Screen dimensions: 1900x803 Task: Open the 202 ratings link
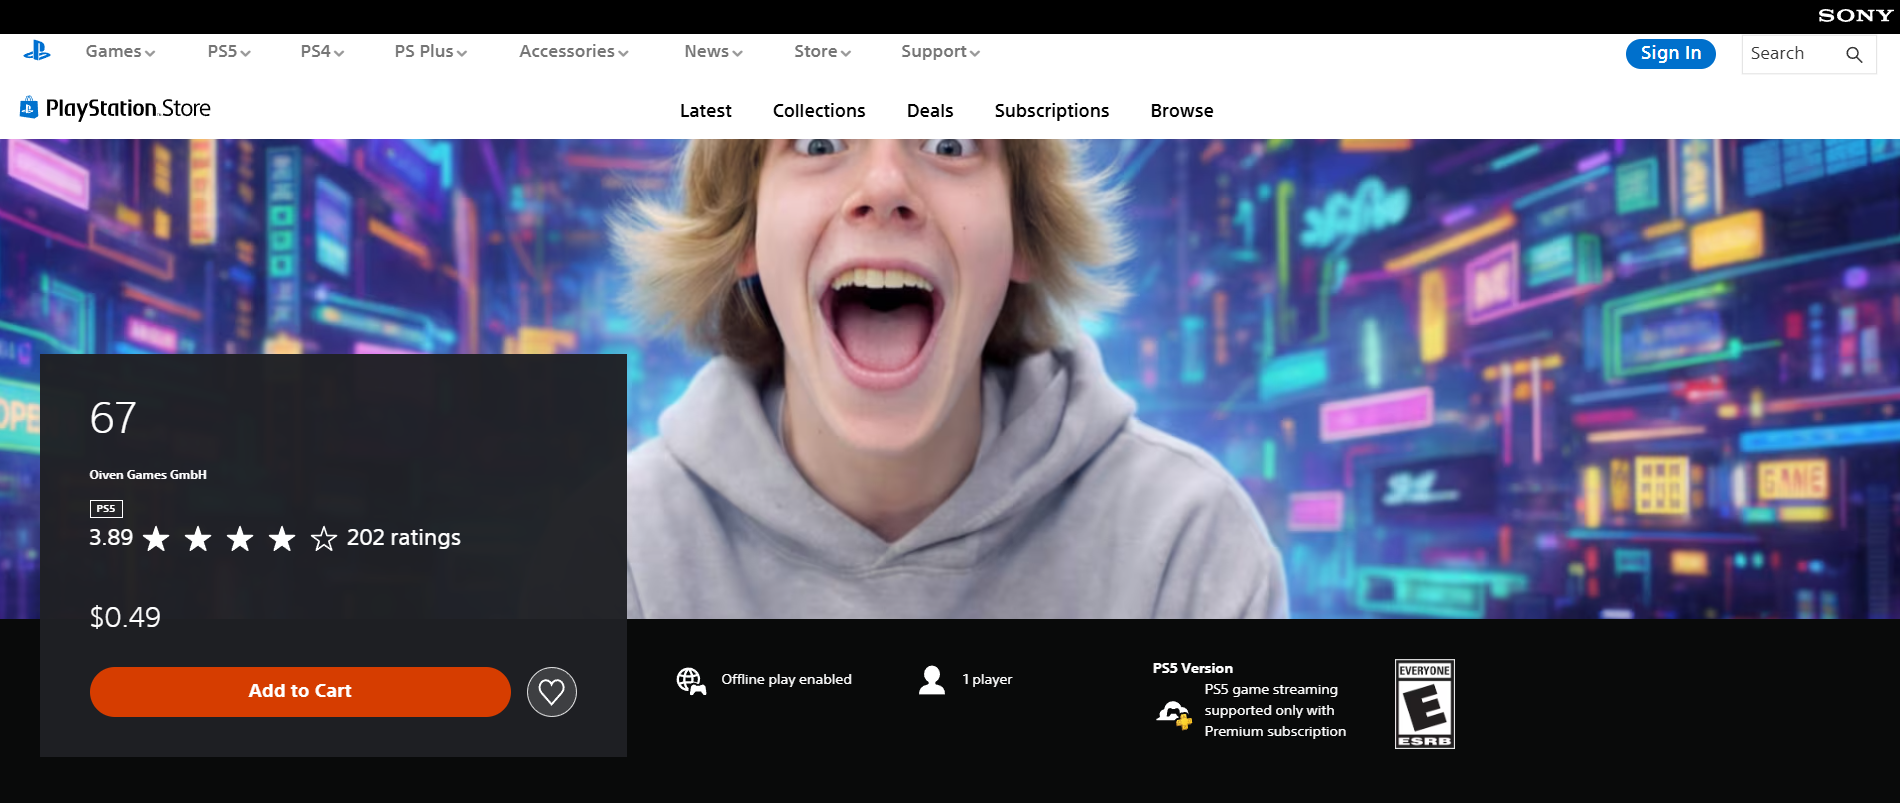pos(404,538)
